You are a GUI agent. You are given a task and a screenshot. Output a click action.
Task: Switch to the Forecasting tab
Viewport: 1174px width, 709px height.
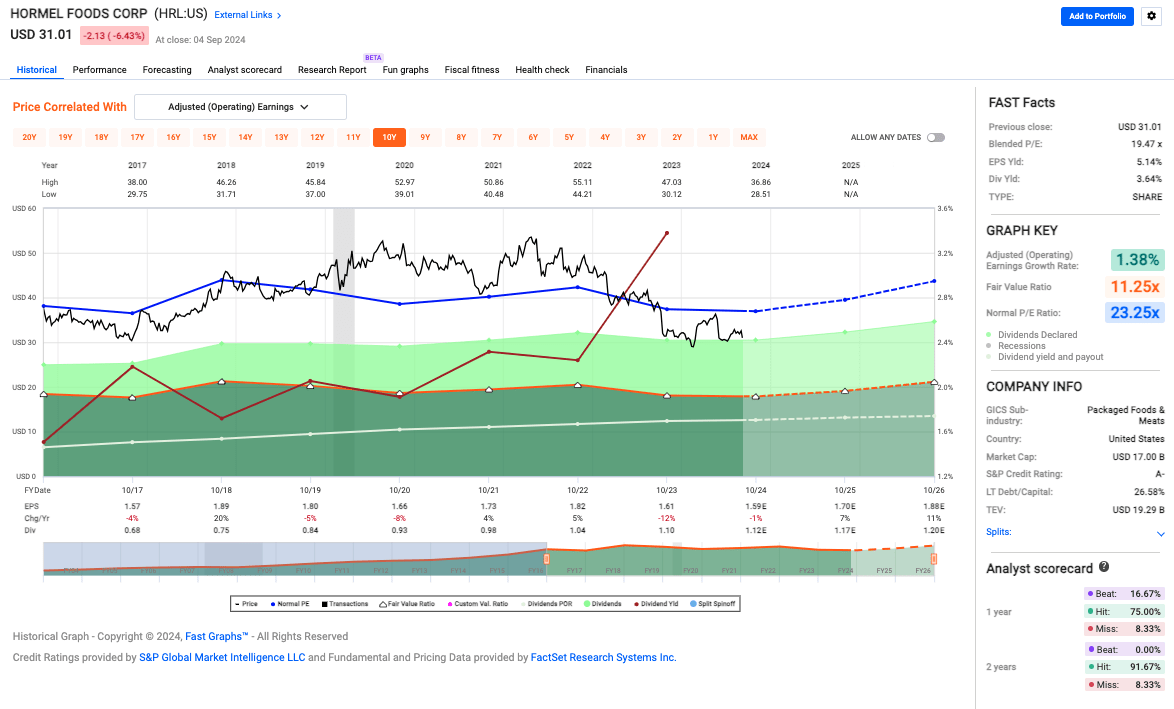pos(167,70)
